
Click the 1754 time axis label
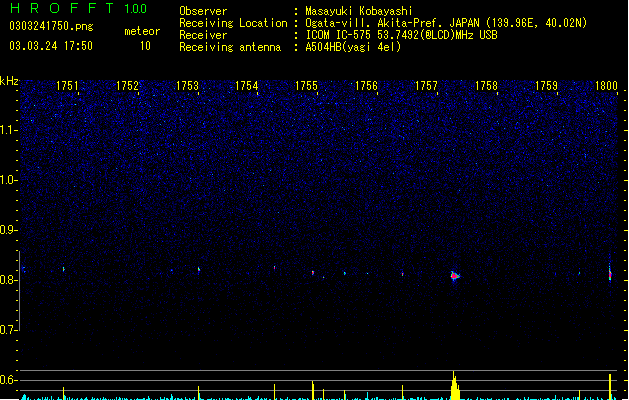[x=246, y=86]
